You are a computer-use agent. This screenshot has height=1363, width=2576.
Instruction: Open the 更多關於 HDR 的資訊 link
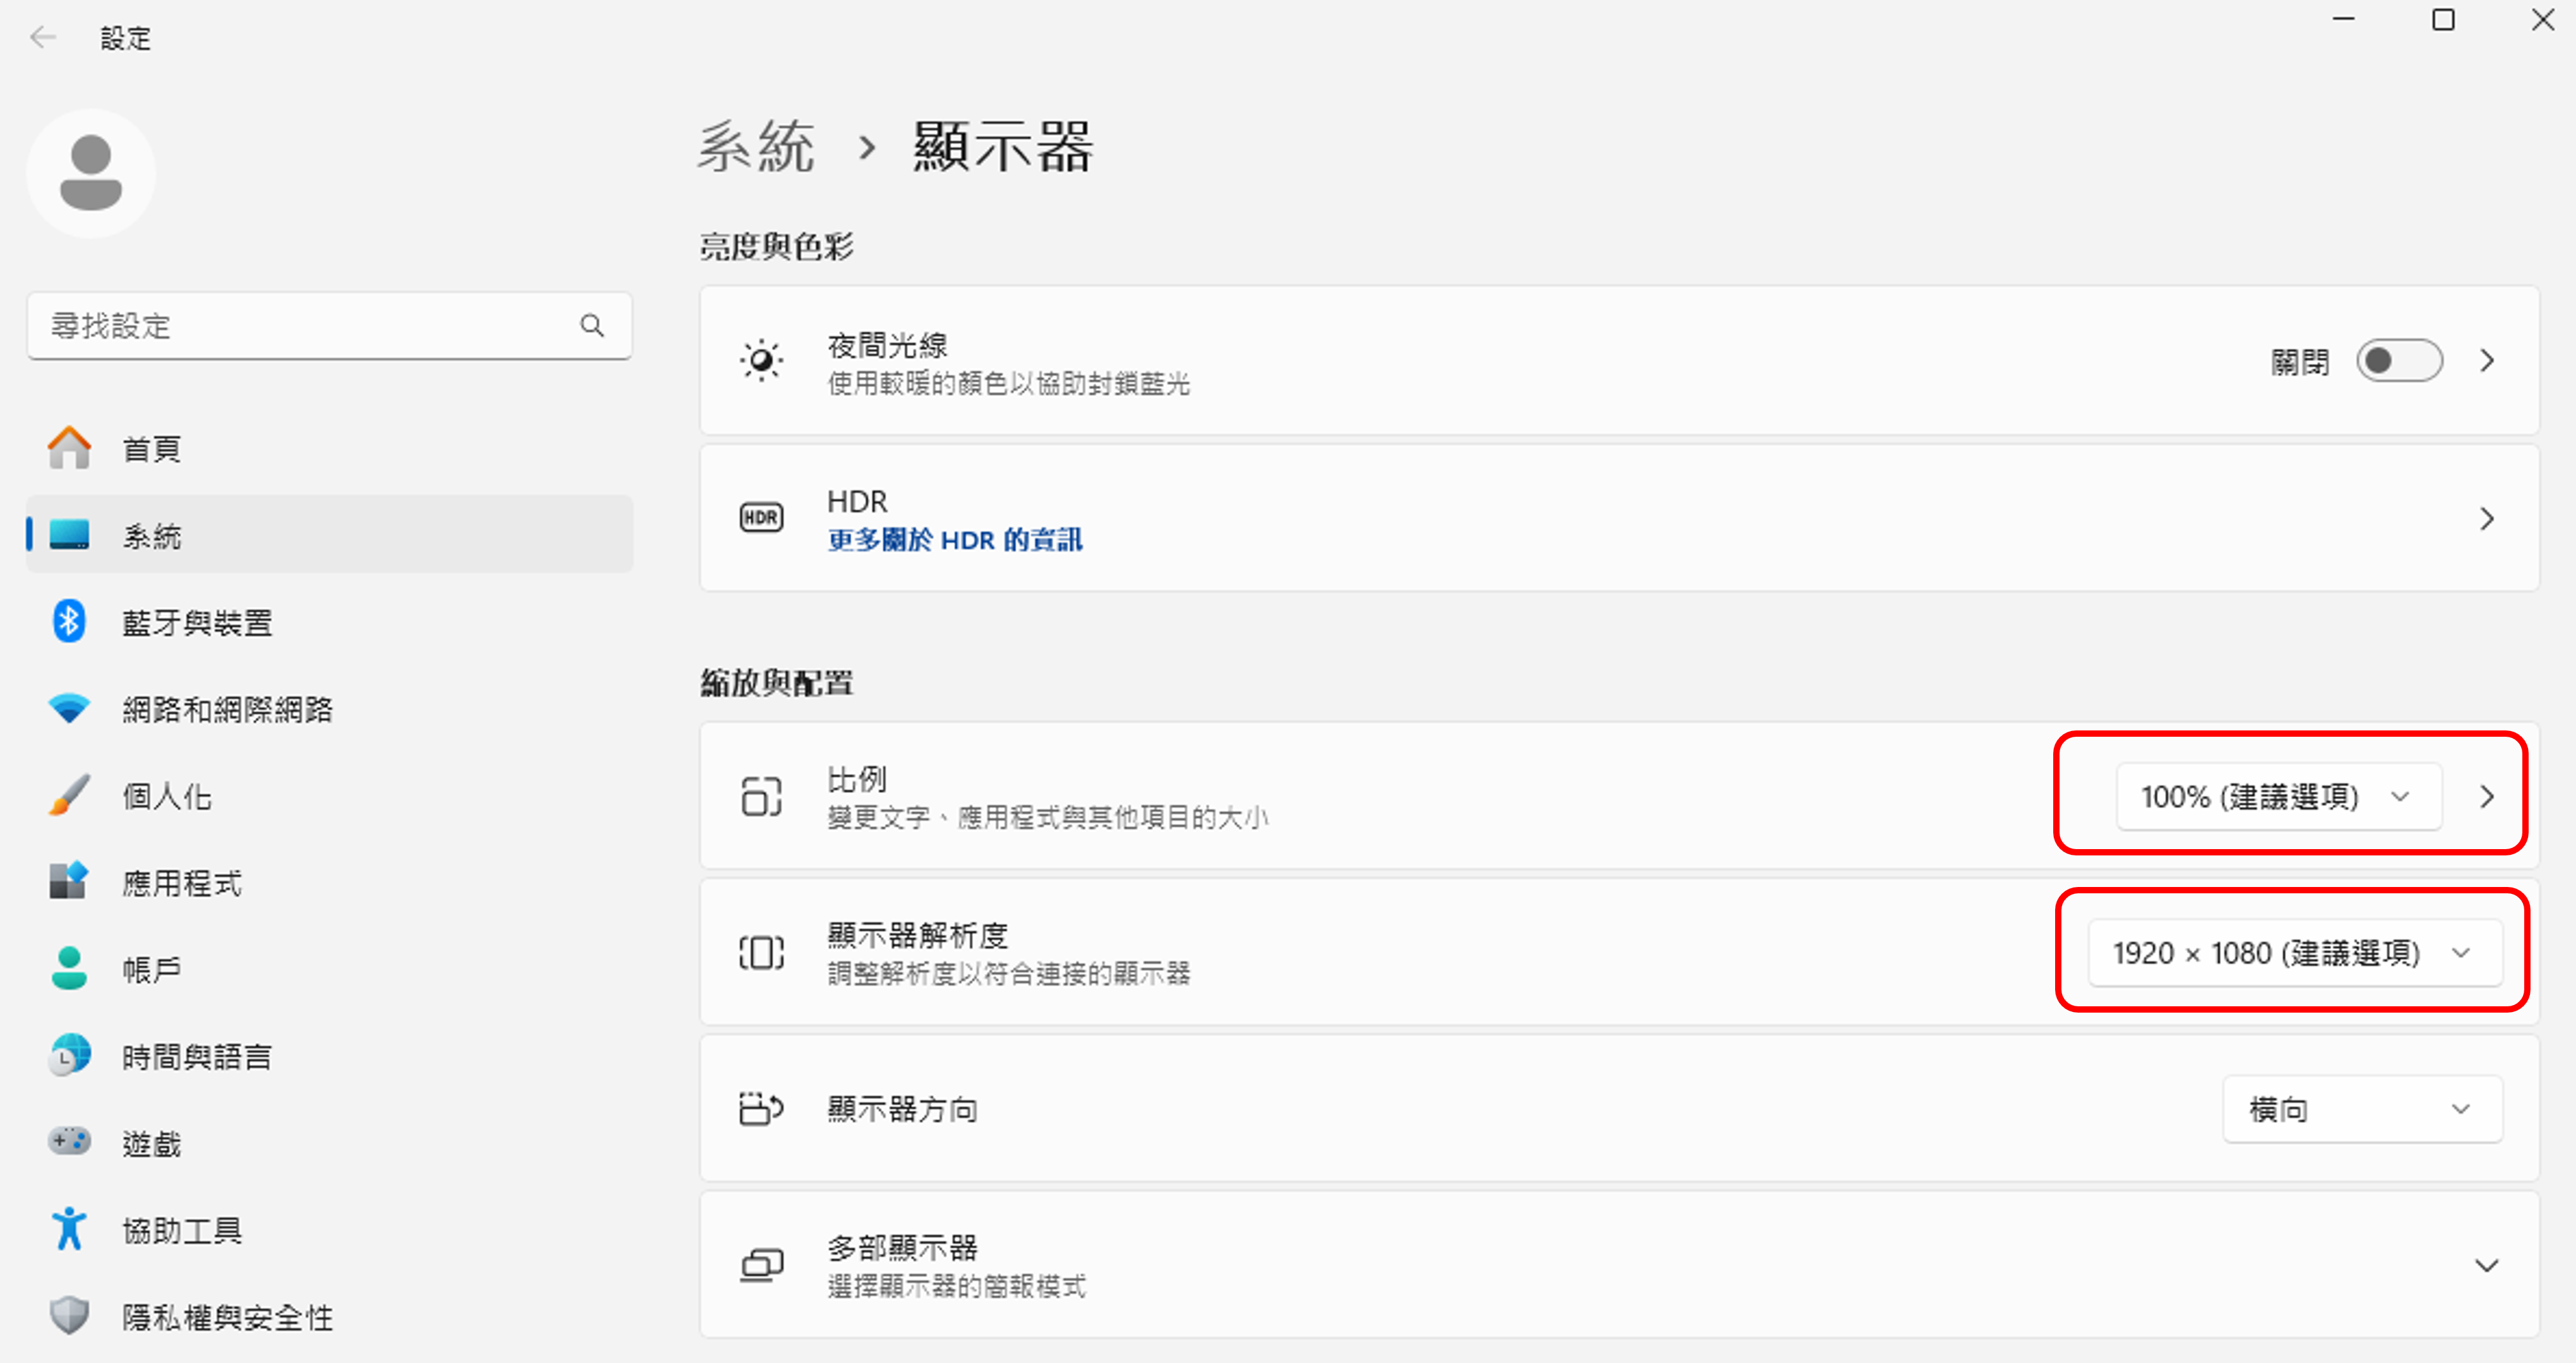click(x=954, y=540)
